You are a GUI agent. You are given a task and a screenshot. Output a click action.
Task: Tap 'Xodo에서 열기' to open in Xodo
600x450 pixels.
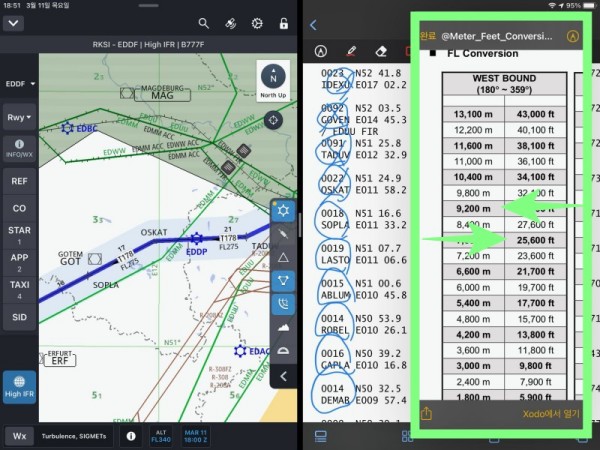(550, 414)
